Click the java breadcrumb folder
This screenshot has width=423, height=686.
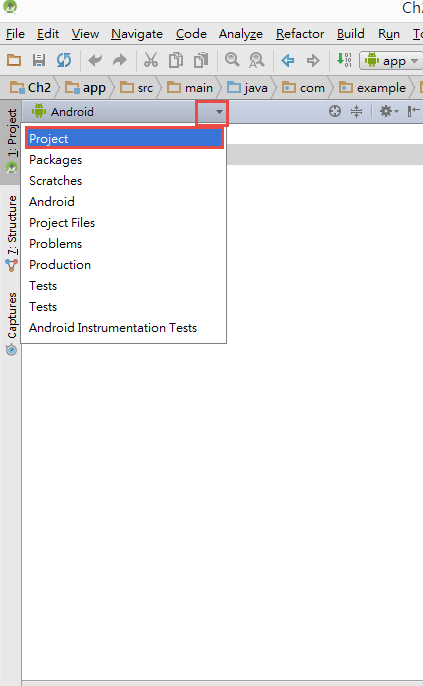tap(247, 88)
